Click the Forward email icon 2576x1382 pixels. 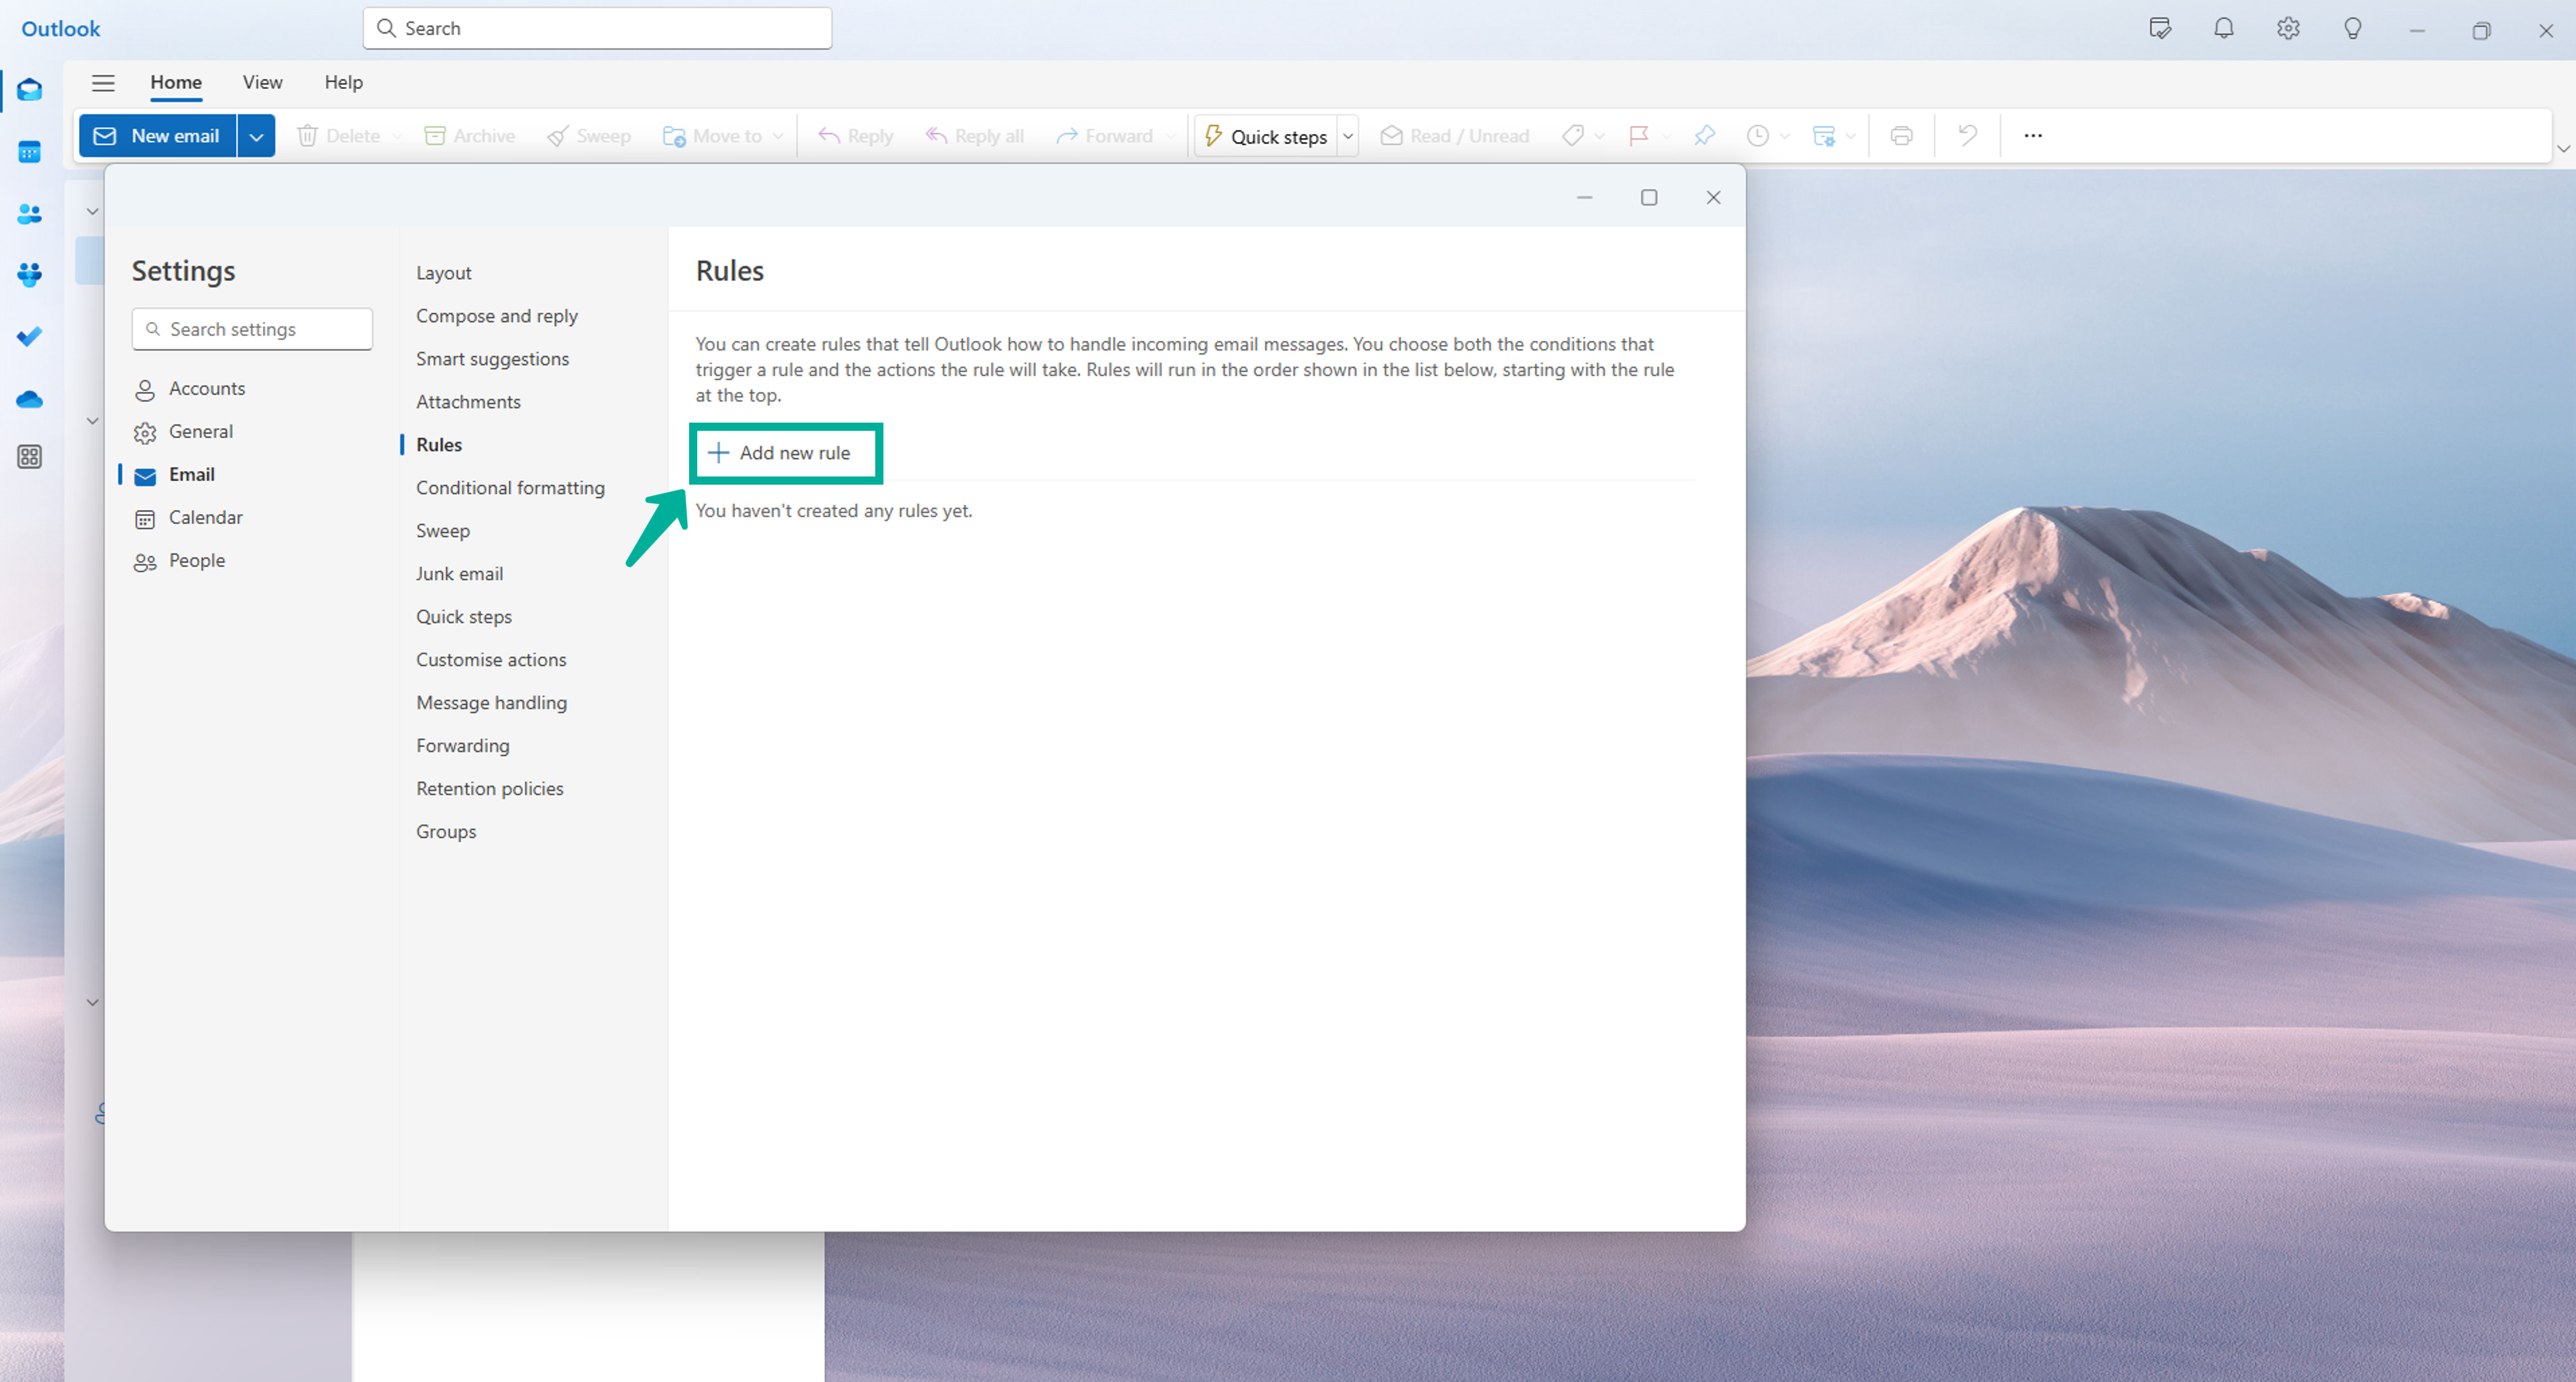click(1068, 135)
